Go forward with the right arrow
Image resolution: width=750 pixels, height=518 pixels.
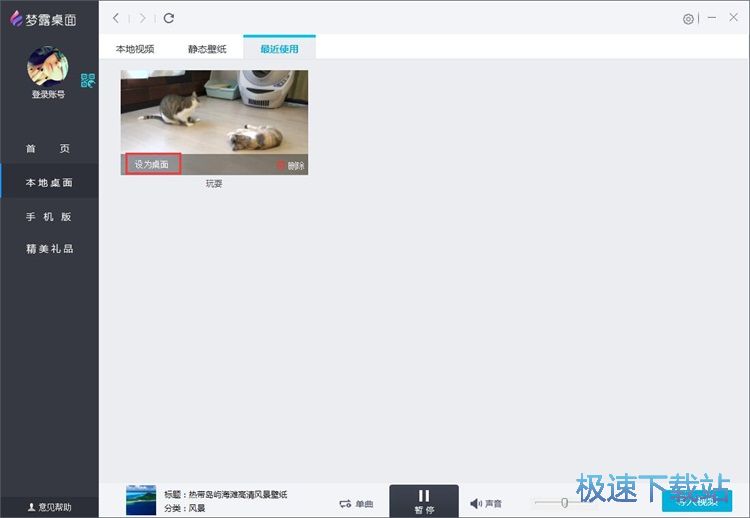[143, 18]
